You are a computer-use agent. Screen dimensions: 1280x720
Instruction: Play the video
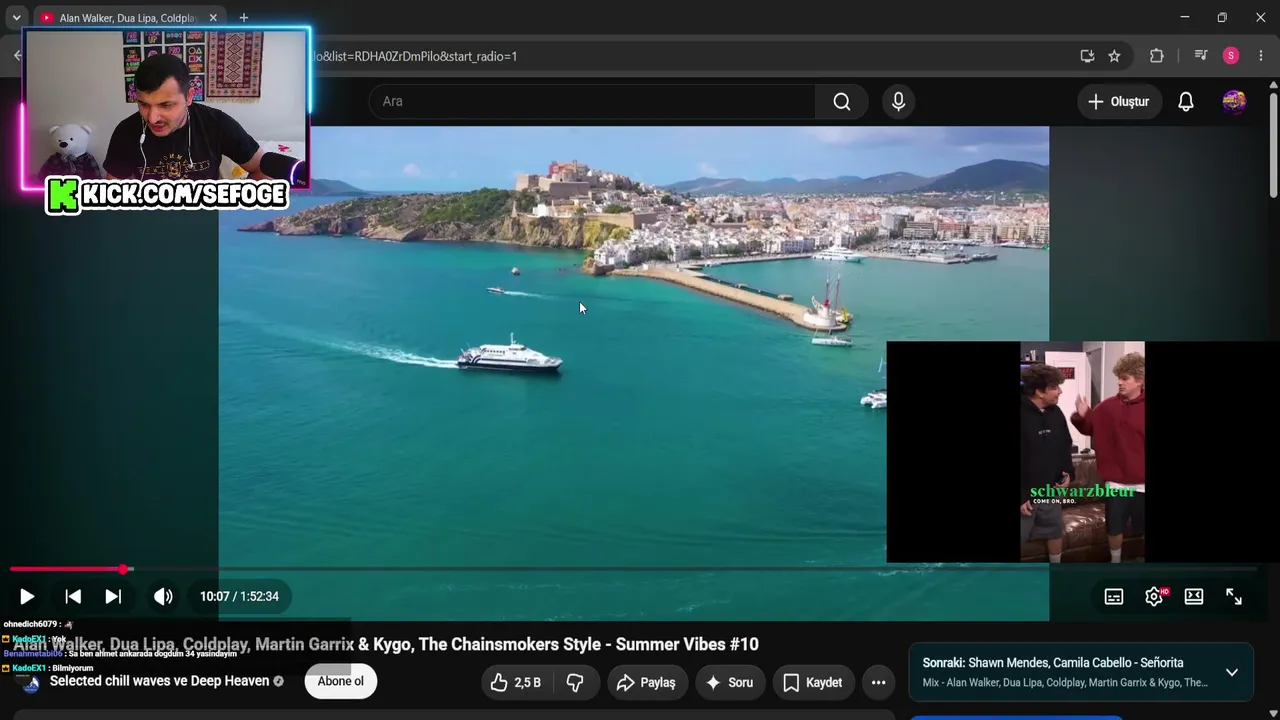click(27, 596)
